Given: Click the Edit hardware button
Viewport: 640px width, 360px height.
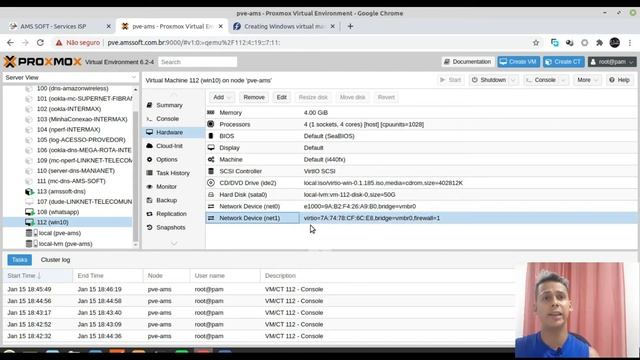Looking at the screenshot, I should (x=282, y=97).
